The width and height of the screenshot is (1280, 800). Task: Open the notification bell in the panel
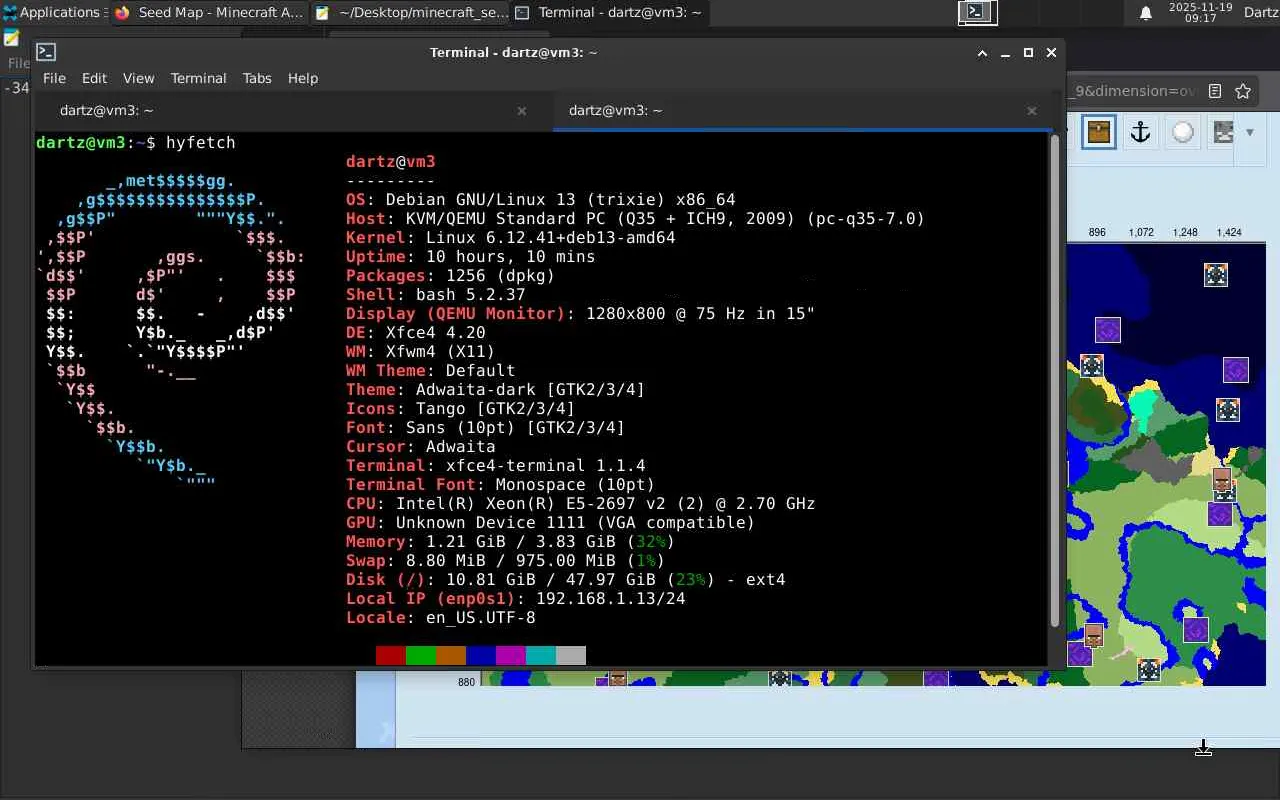pyautogui.click(x=1146, y=13)
